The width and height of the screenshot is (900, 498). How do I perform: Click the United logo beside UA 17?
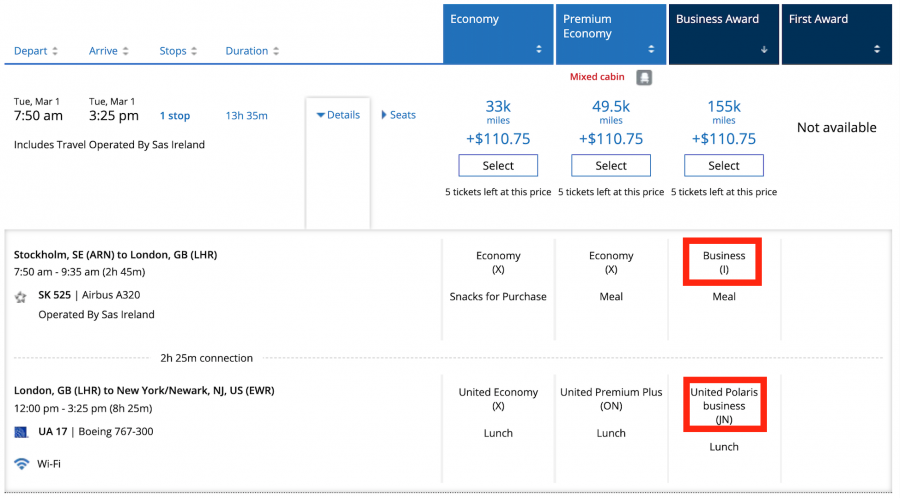point(21,432)
